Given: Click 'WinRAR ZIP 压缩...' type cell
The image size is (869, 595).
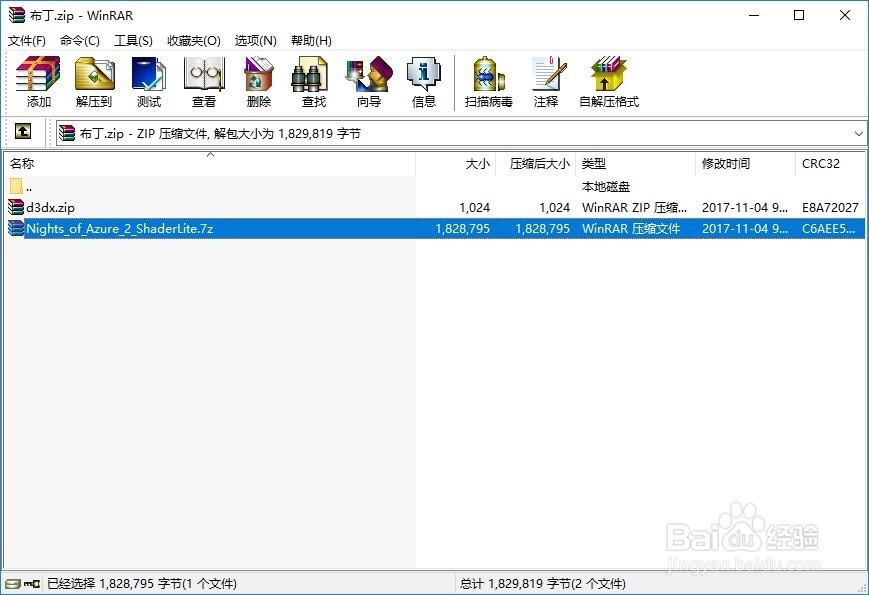Looking at the screenshot, I should pos(634,208).
